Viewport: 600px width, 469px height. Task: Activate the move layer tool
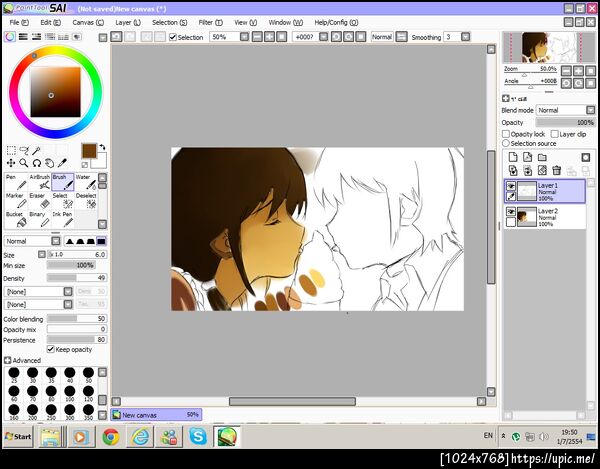(11, 163)
